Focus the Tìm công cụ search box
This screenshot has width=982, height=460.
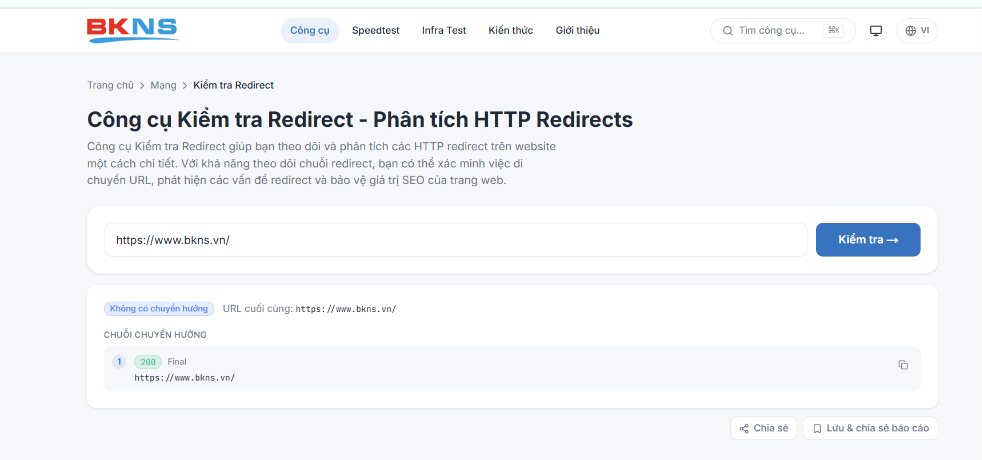pyautogui.click(x=782, y=31)
